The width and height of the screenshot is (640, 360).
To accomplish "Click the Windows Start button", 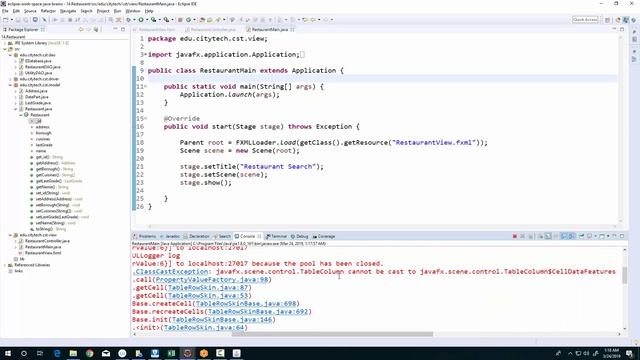I will click(8, 353).
